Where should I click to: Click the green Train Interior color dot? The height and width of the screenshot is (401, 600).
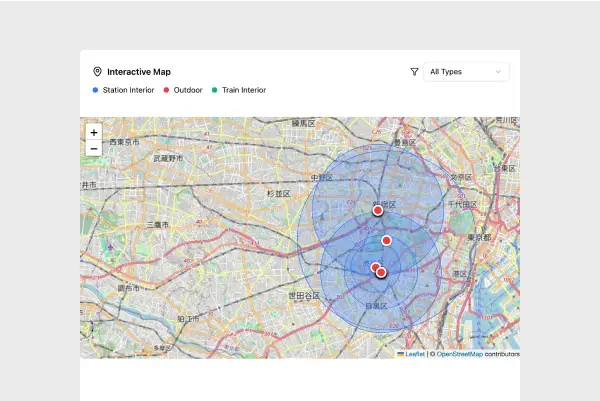tap(214, 90)
